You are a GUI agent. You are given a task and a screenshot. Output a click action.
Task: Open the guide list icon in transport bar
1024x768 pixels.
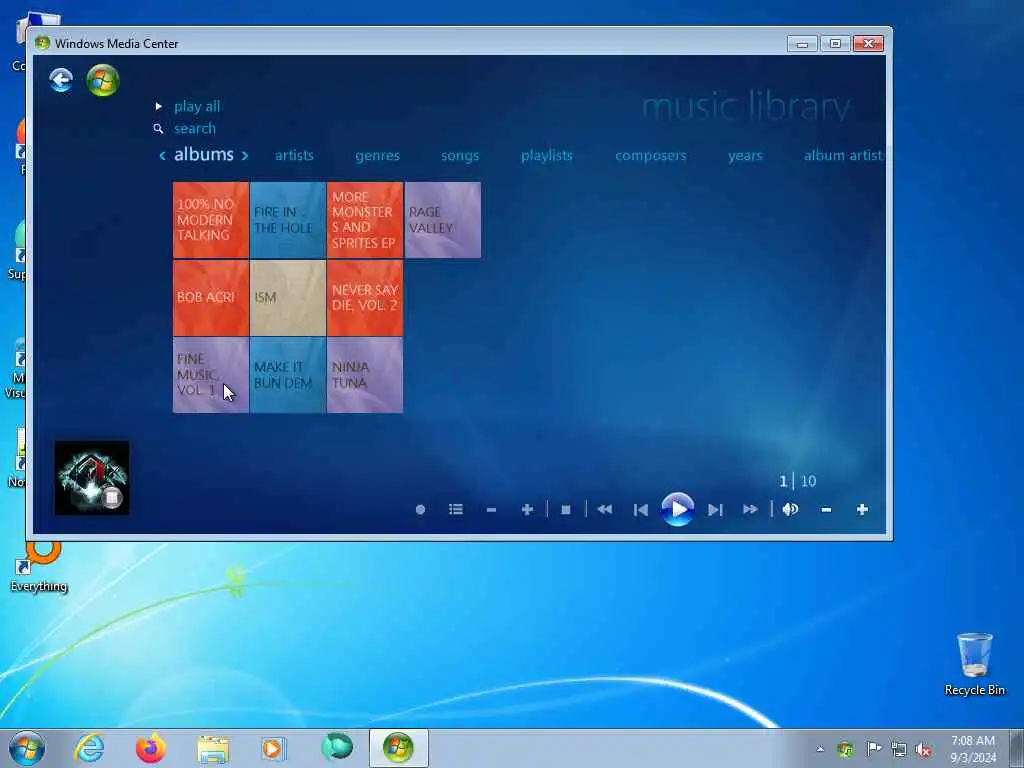coord(456,509)
